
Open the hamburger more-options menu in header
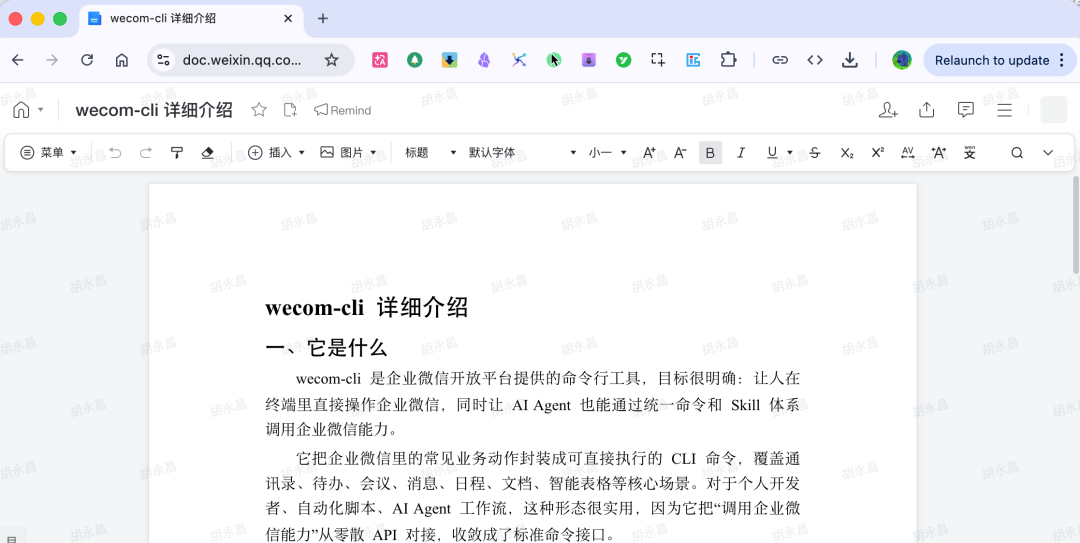click(1004, 110)
